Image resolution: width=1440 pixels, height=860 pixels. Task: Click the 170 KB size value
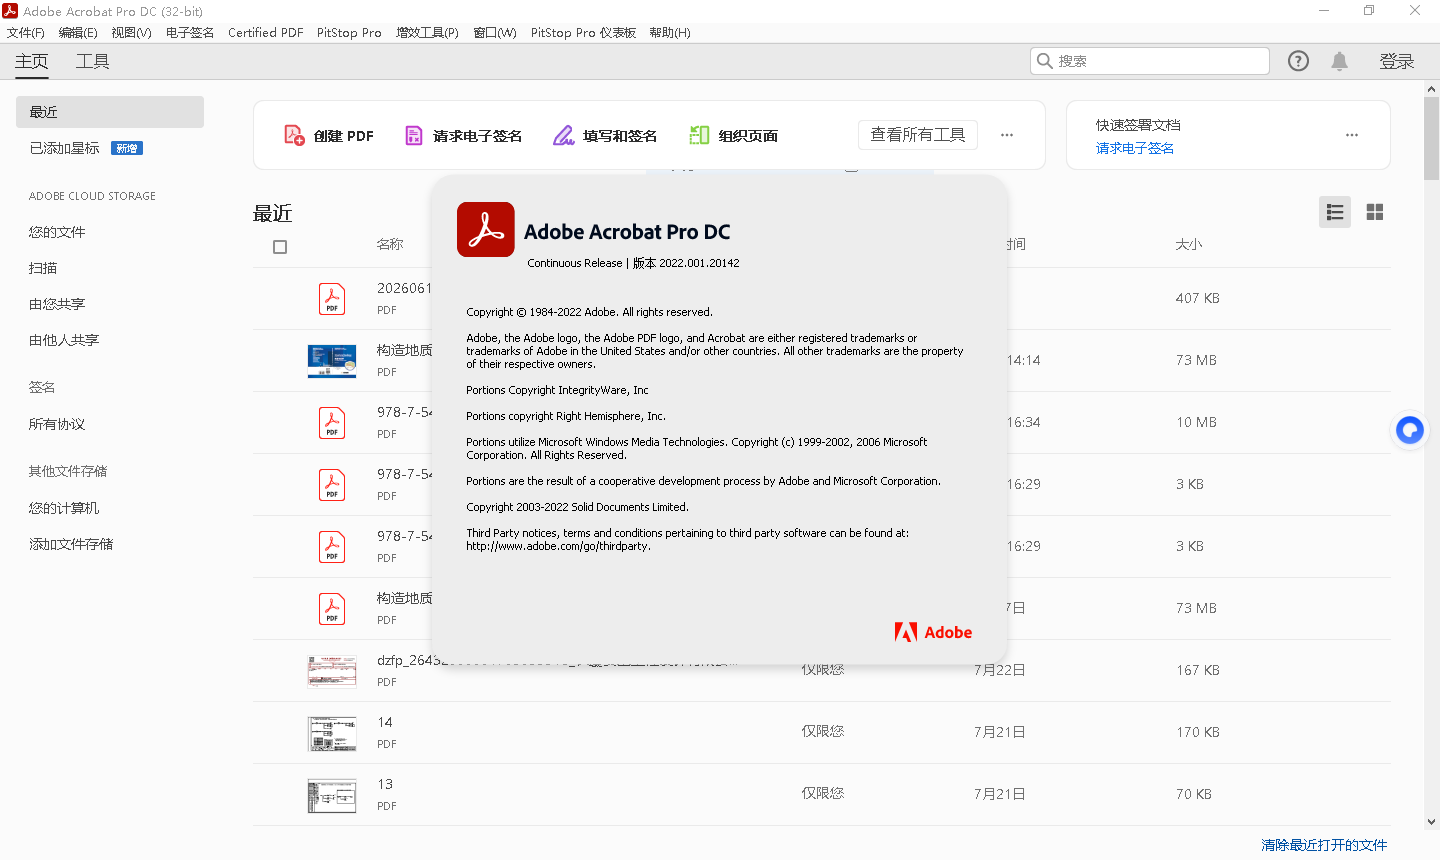(1198, 732)
